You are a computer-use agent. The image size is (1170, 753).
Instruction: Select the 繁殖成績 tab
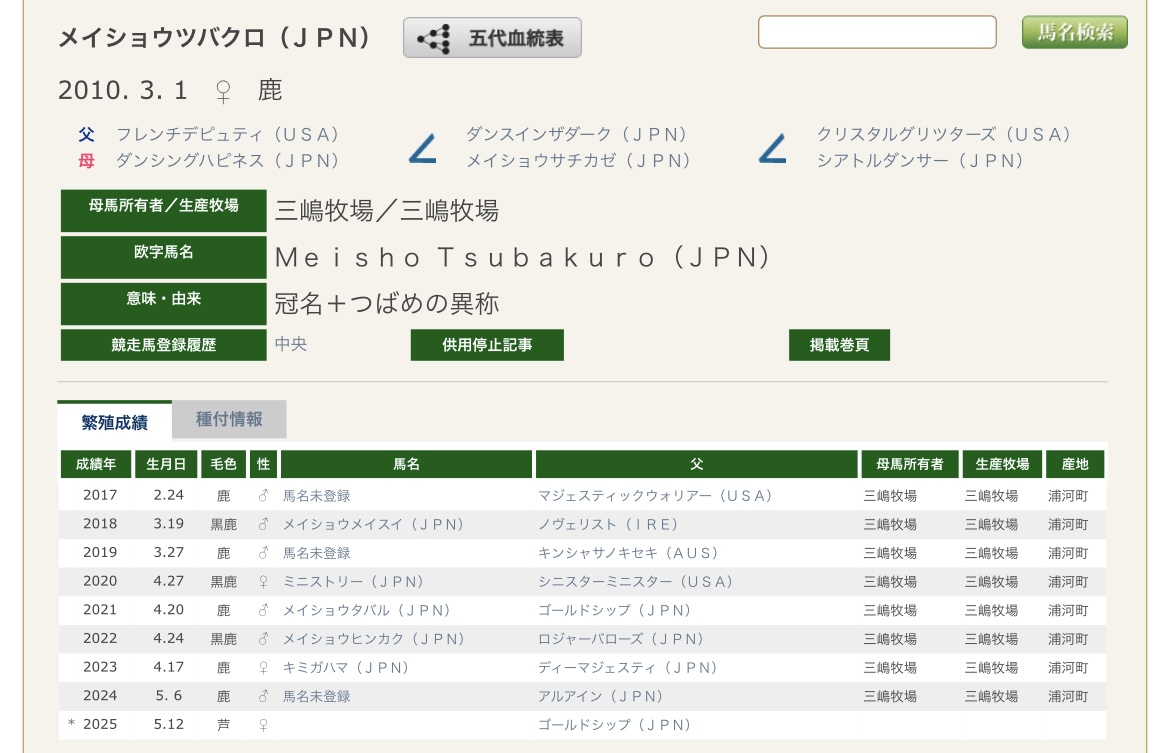pyautogui.click(x=114, y=422)
